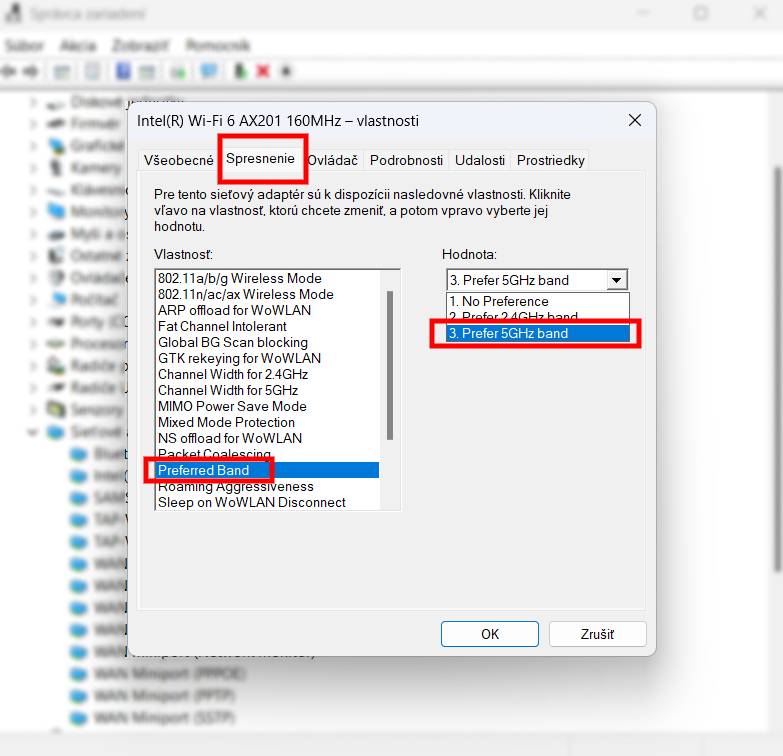Screen dimensions: 783x756
Task: Click the Kamery category icon in device tree
Action: [x=56, y=167]
